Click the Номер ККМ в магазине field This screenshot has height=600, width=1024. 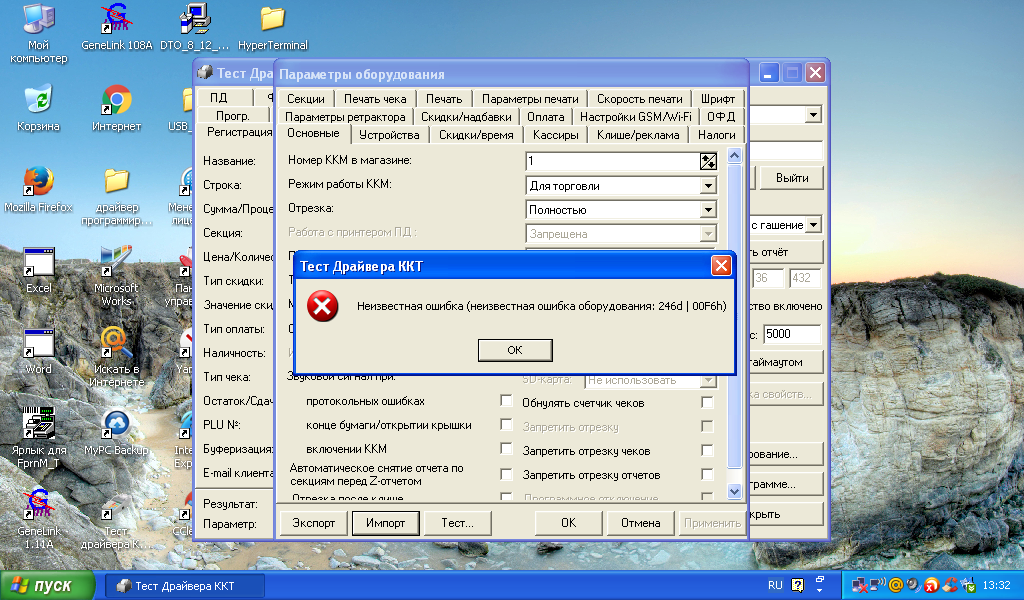pyautogui.click(x=612, y=161)
